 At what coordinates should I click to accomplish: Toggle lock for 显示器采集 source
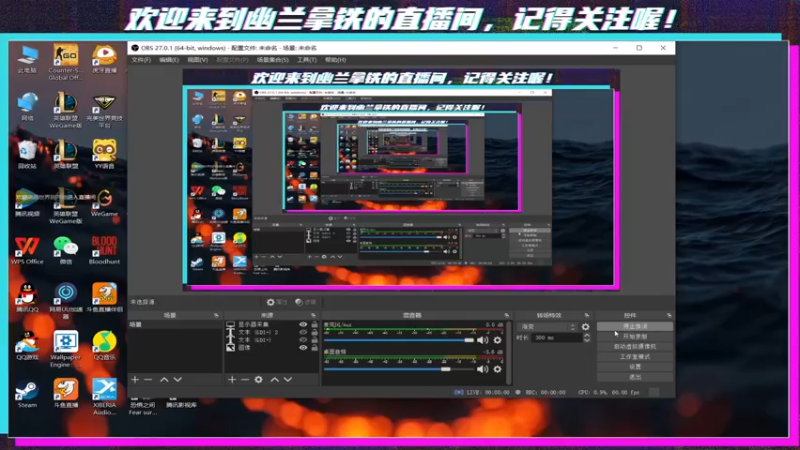pyautogui.click(x=314, y=324)
